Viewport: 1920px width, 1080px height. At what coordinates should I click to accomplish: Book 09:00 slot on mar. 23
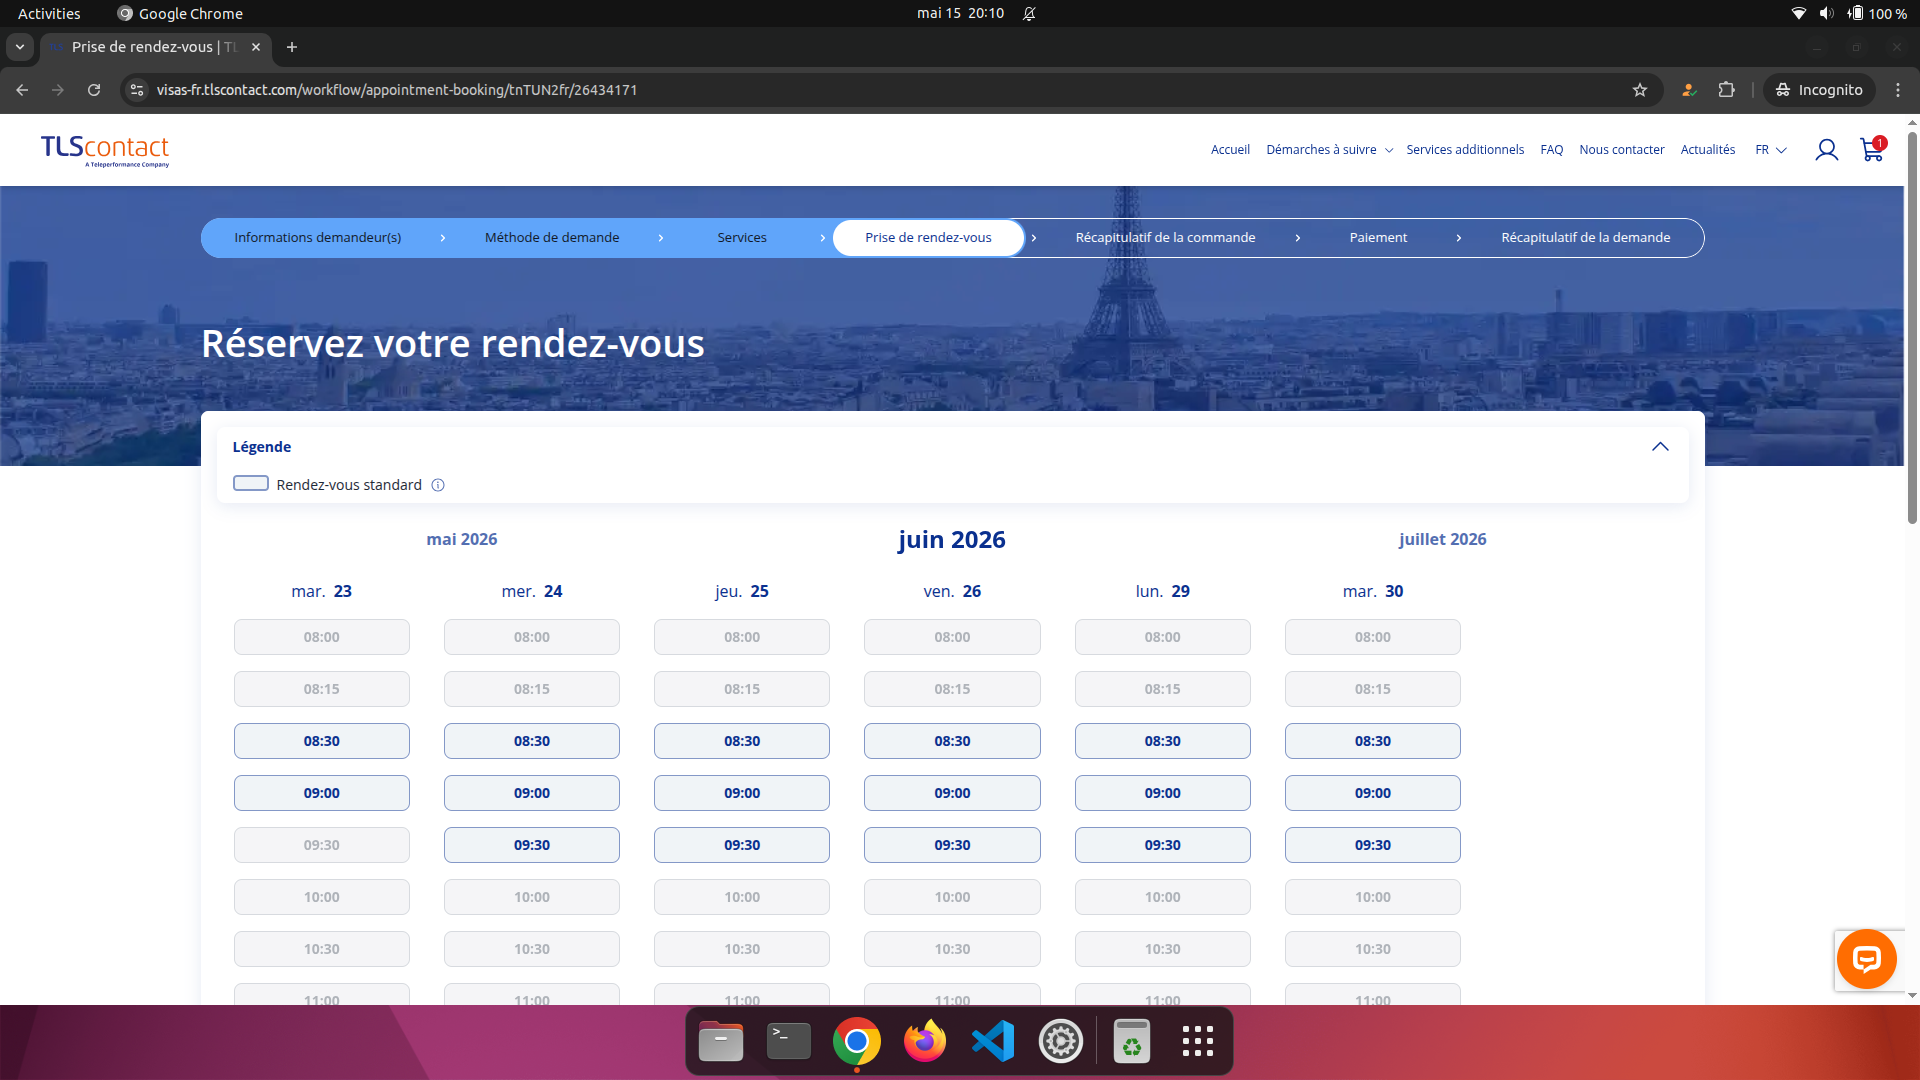tap(321, 794)
